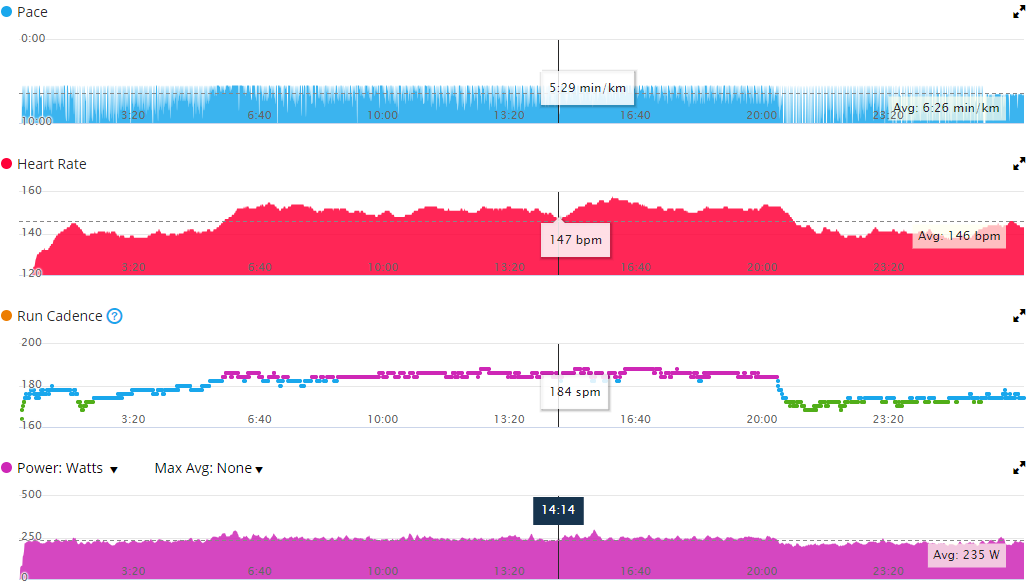Viewport: 1030px width, 587px height.
Task: Select the Avg: 146 bpm label
Action: tap(958, 237)
